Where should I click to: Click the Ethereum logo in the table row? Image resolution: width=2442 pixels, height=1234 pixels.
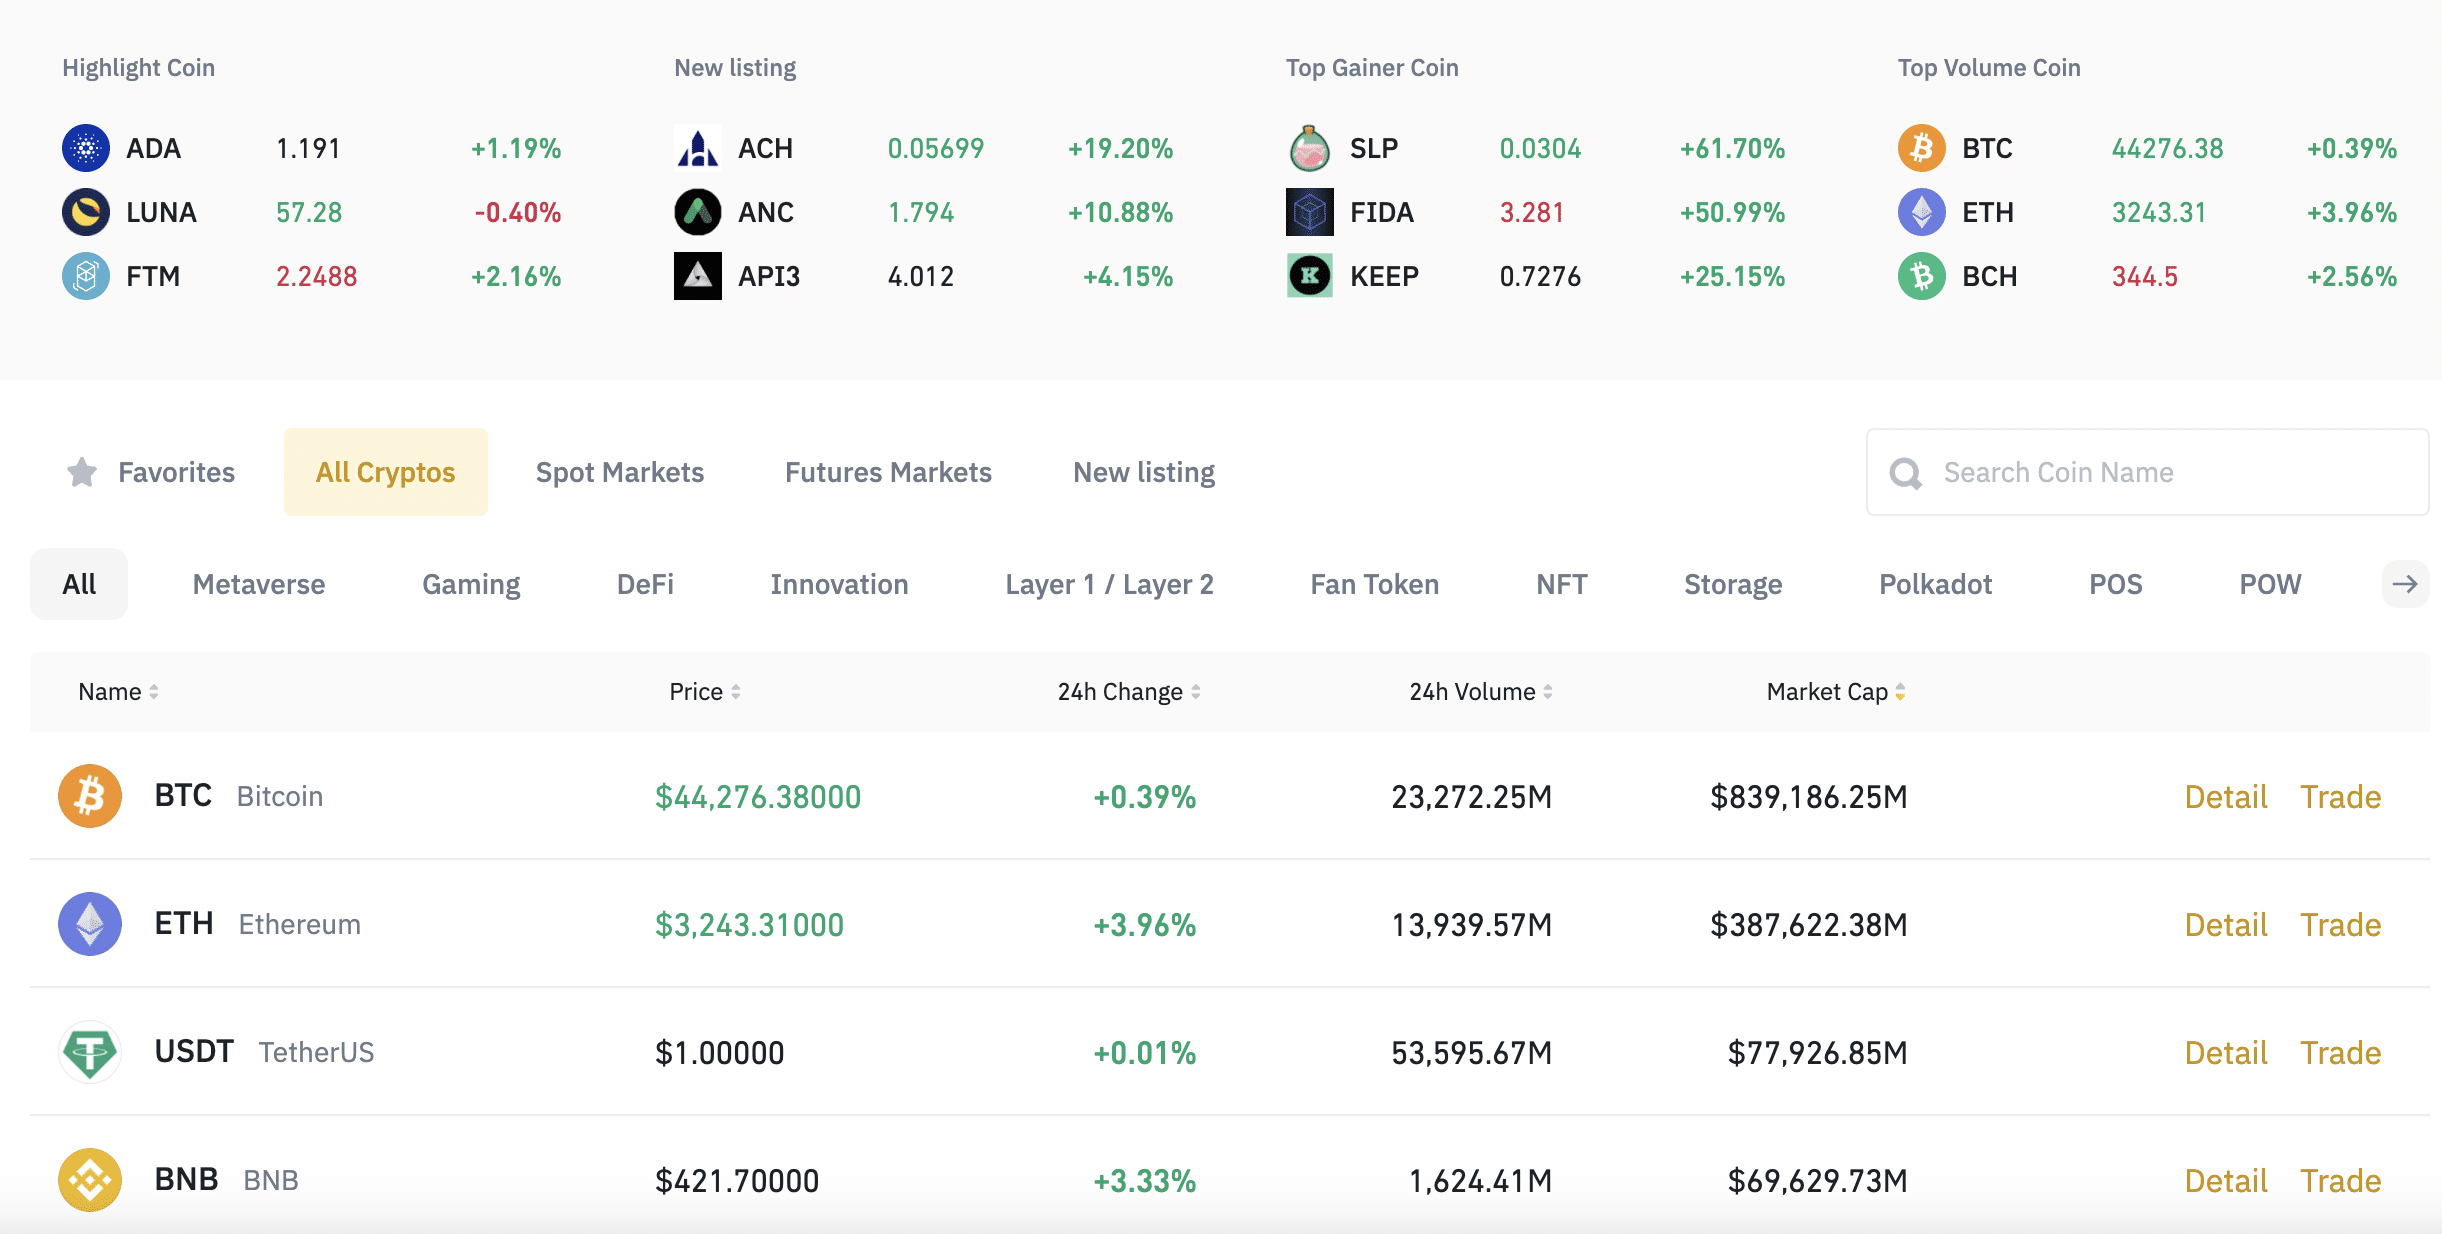[90, 924]
